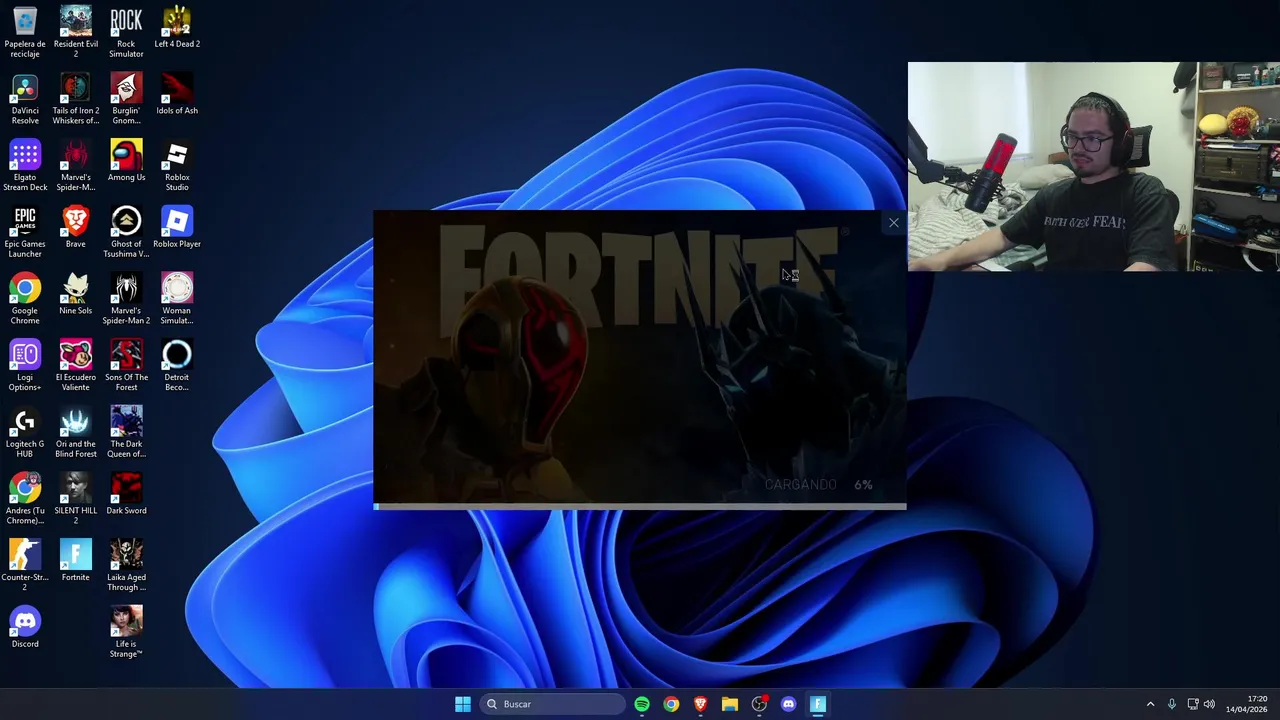Open Google Chrome from the taskbar

pos(671,704)
